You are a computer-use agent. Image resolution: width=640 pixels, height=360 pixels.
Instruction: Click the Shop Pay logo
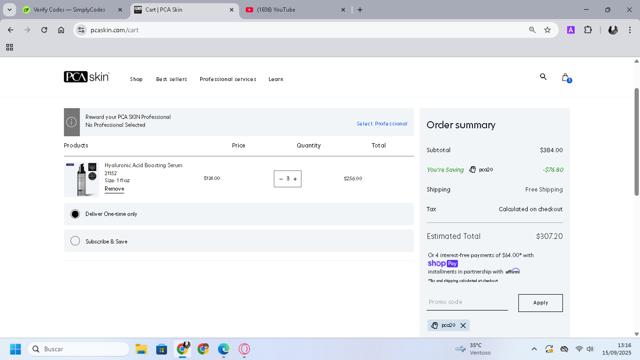443,263
